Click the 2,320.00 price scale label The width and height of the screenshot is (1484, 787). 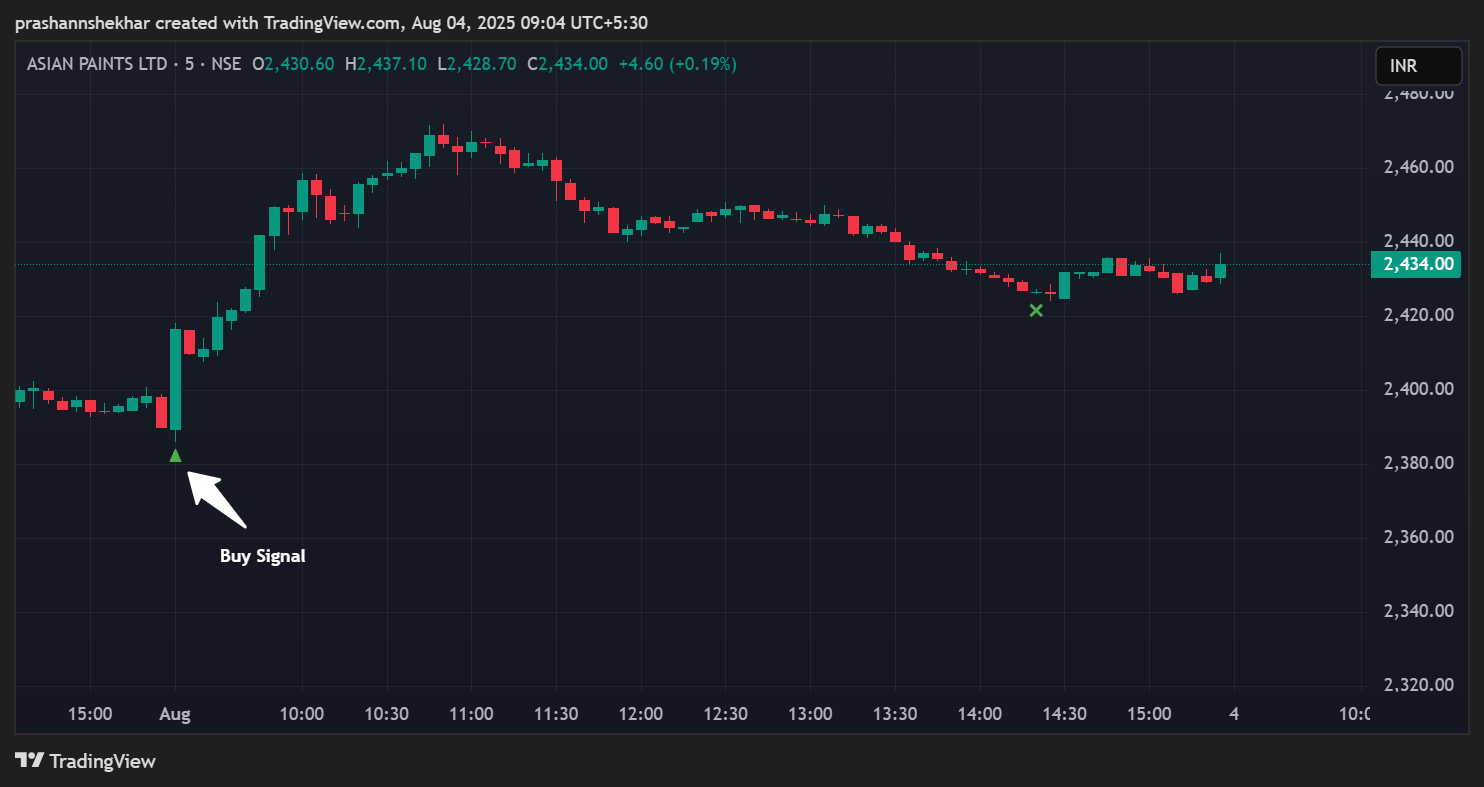pyautogui.click(x=1418, y=685)
